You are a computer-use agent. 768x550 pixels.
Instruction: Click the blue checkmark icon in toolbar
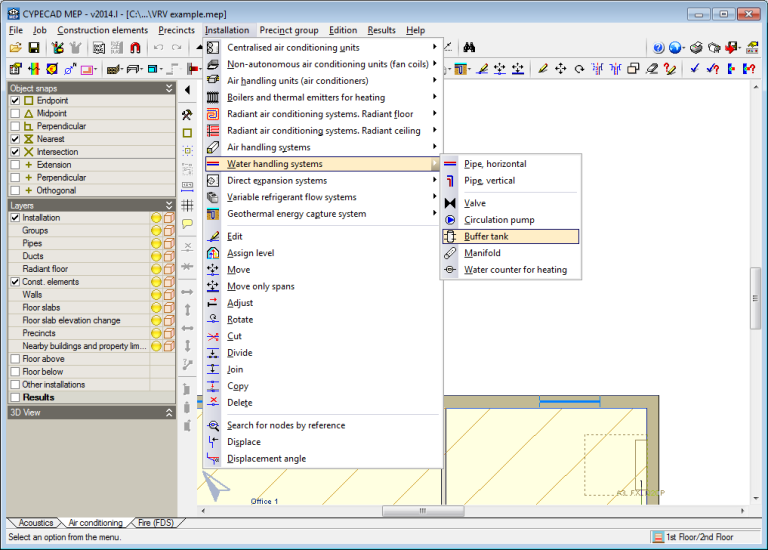pos(695,69)
